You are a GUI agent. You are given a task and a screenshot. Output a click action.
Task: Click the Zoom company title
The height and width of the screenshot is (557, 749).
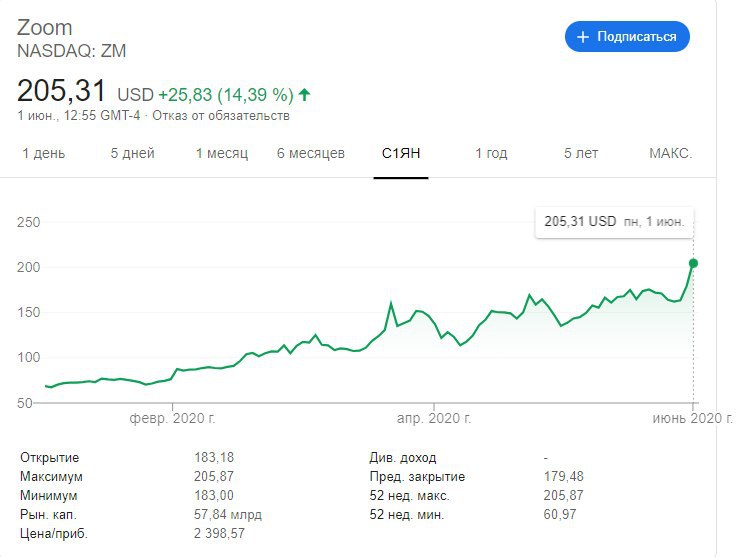(x=45, y=27)
